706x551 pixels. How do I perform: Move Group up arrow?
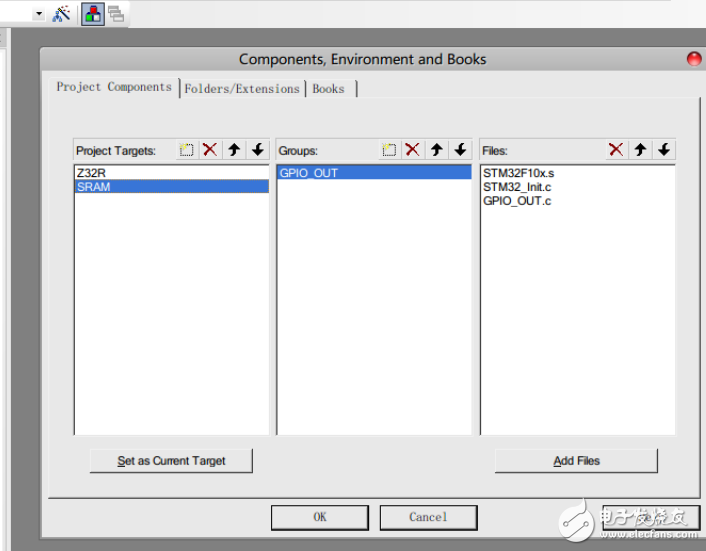tap(437, 149)
